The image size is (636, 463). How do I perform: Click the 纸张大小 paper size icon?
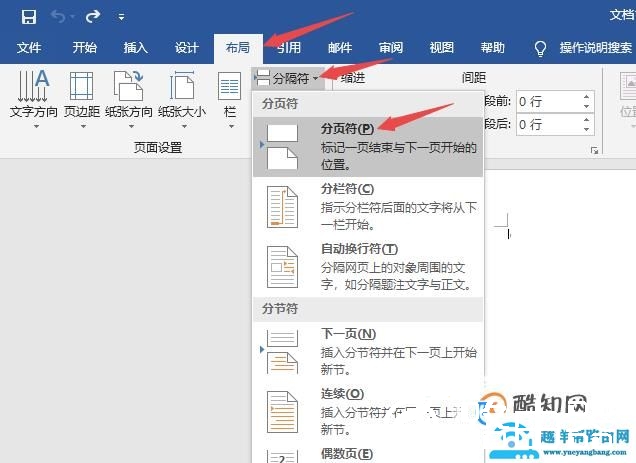coord(182,85)
